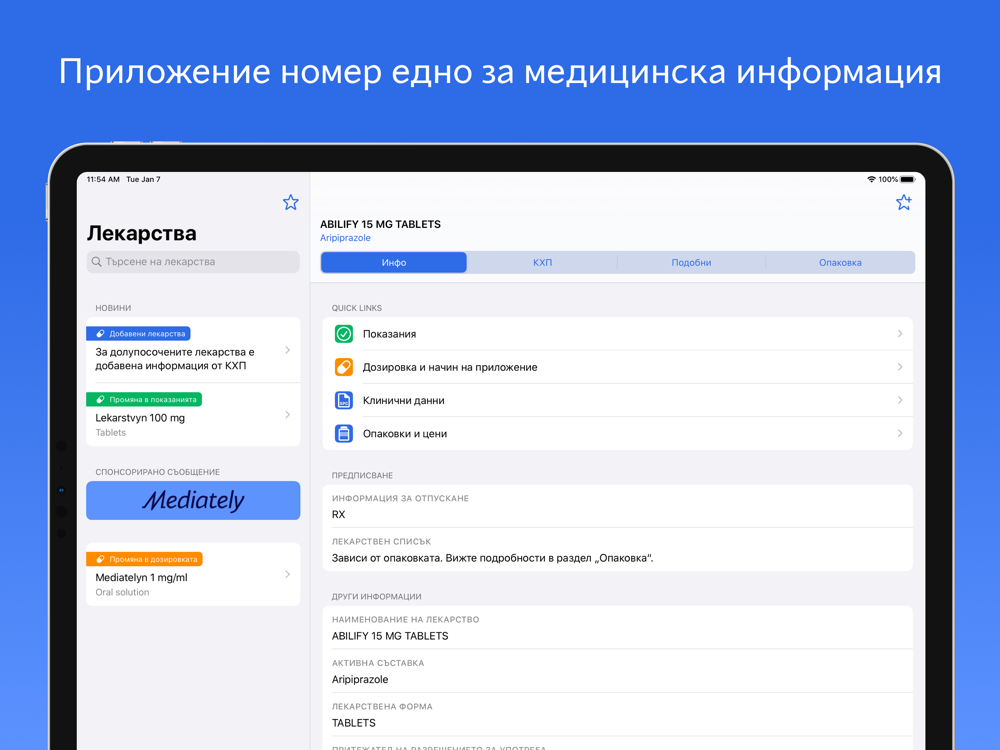Open the Опаковка tab

tap(840, 262)
